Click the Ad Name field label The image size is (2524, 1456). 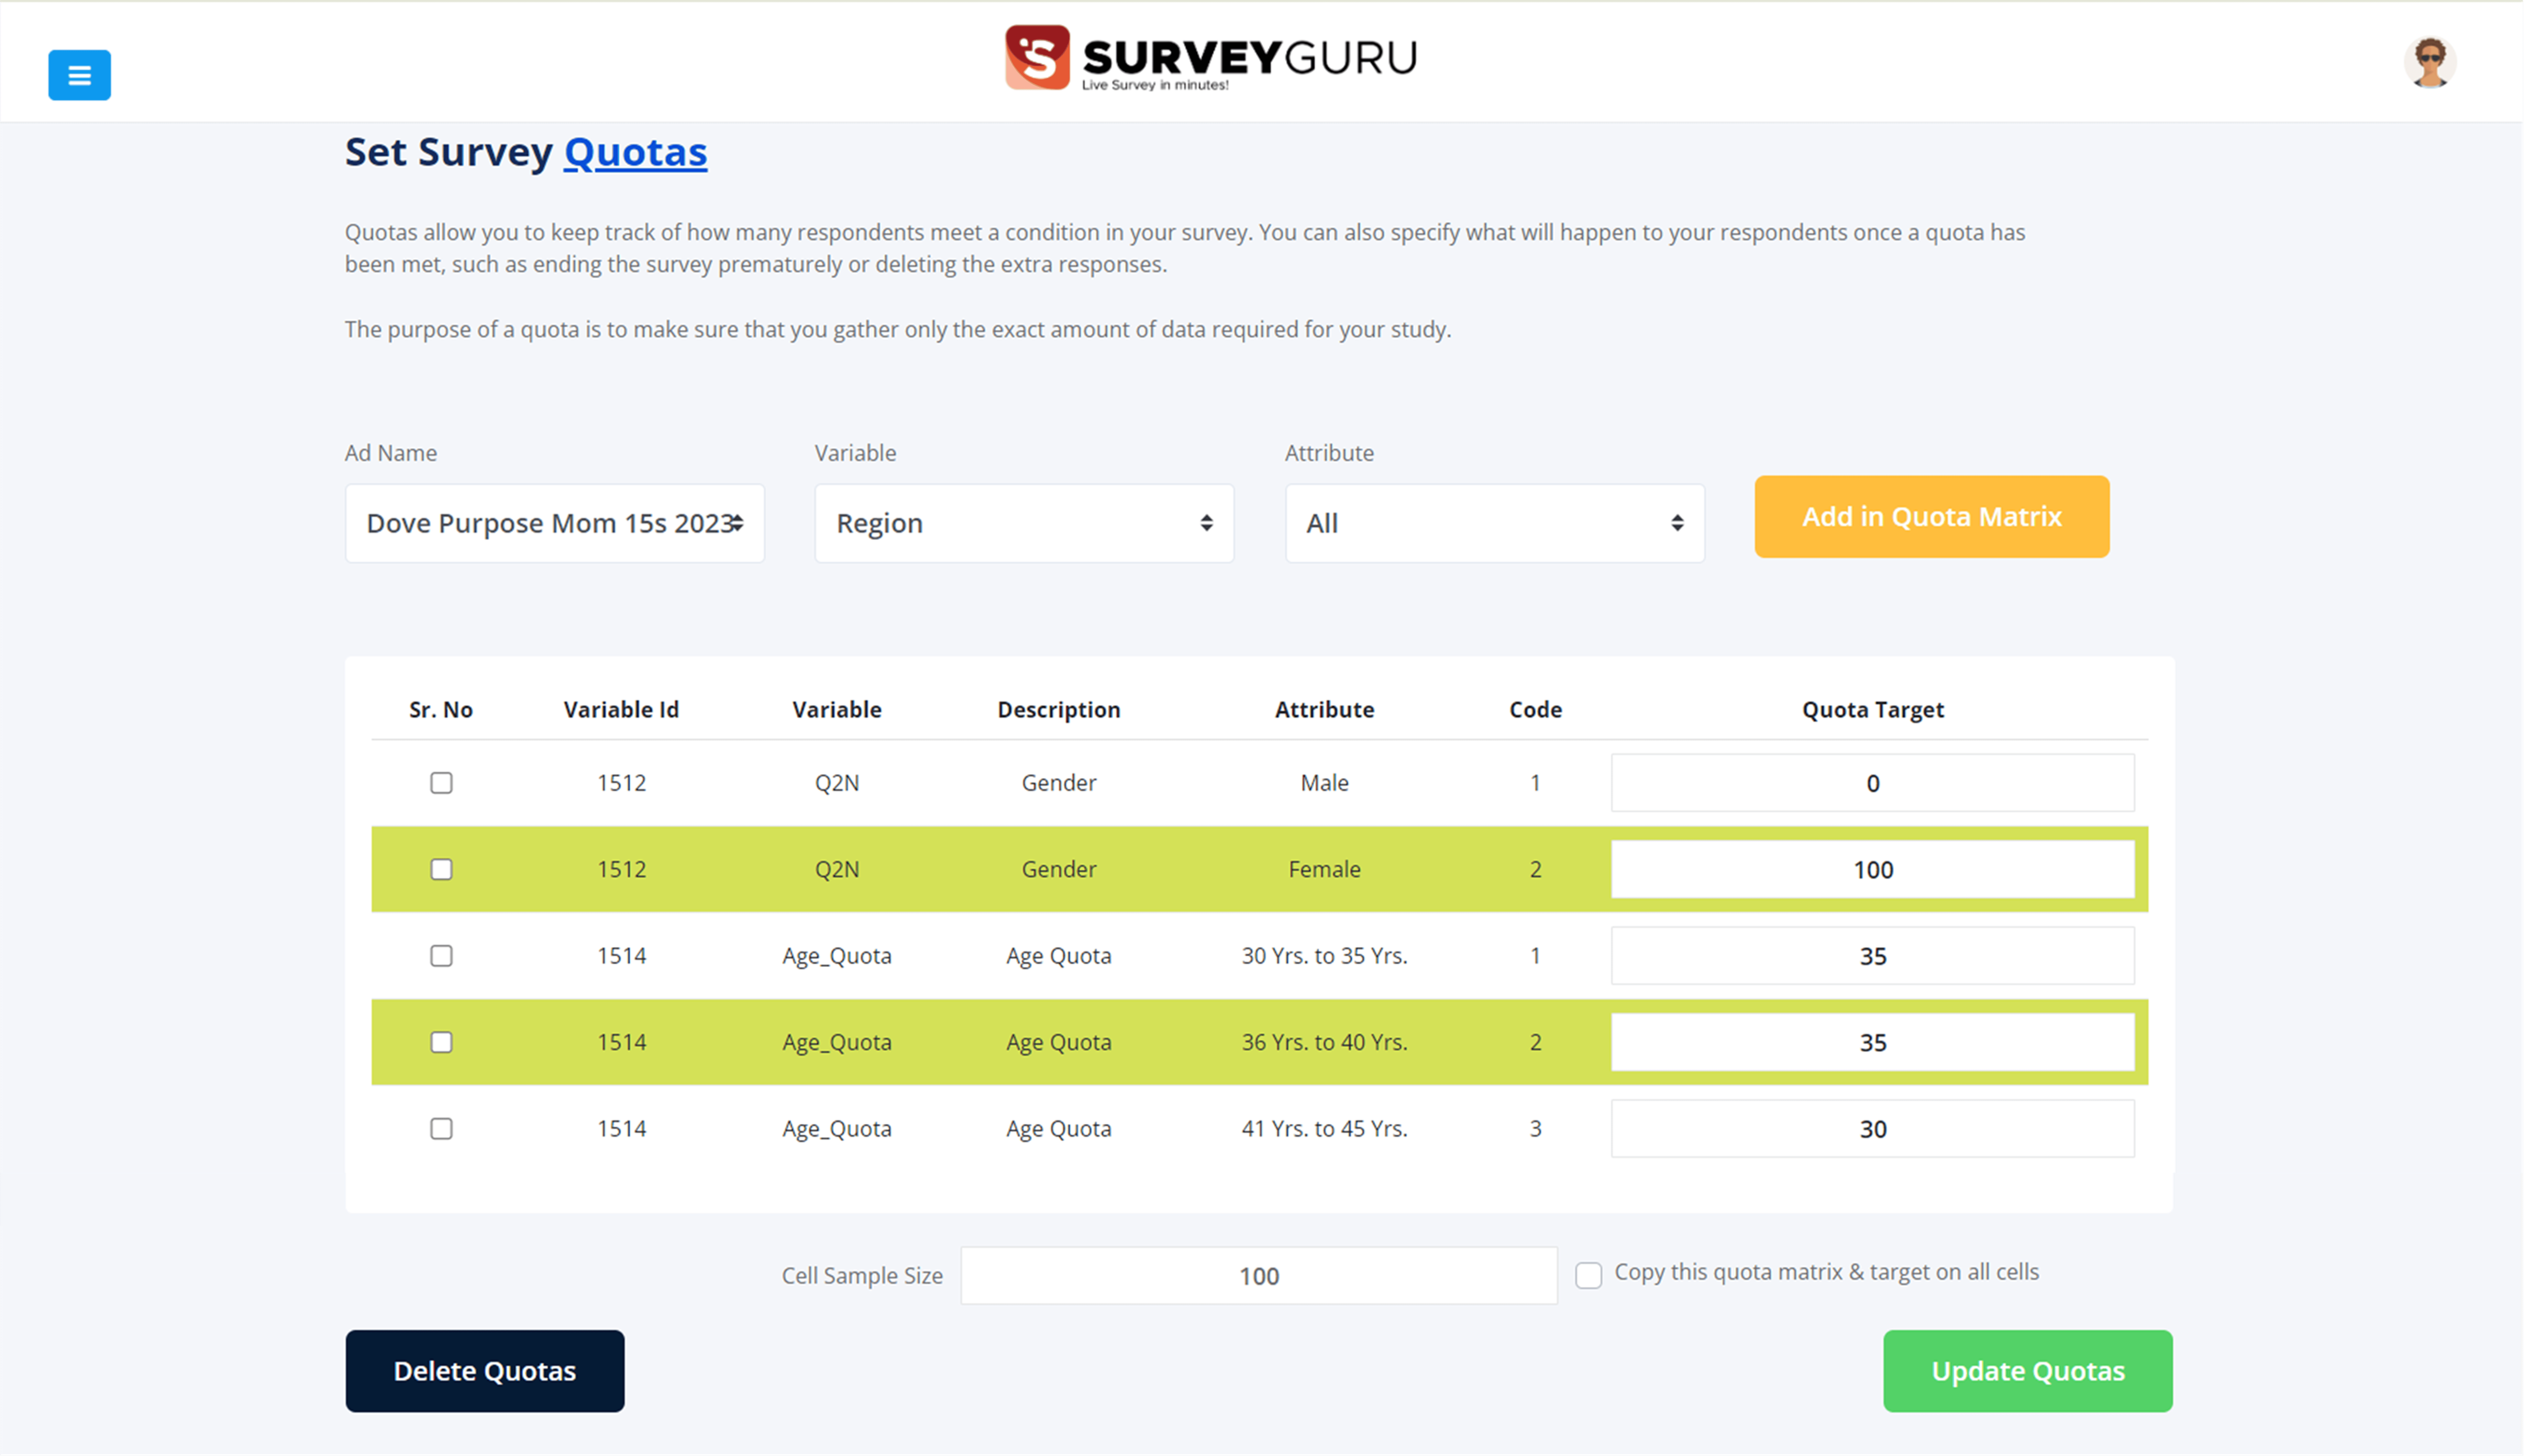click(391, 453)
